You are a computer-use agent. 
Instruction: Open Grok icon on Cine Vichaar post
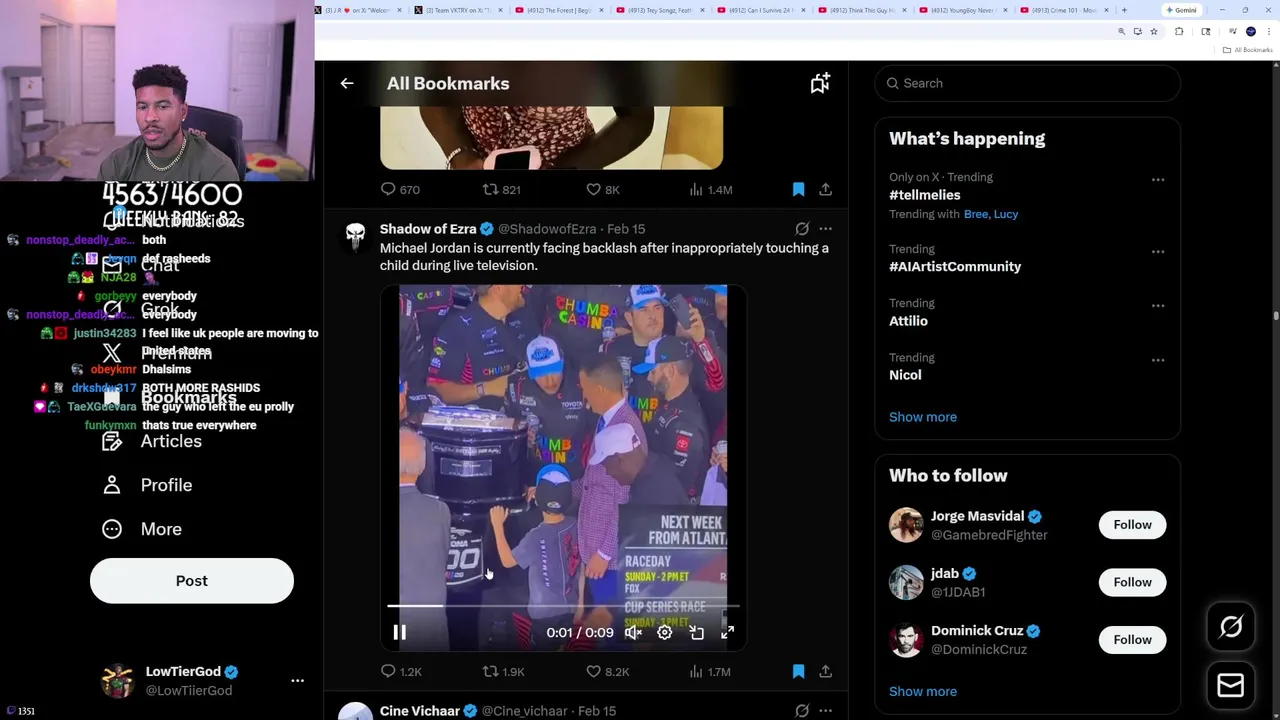(x=802, y=711)
